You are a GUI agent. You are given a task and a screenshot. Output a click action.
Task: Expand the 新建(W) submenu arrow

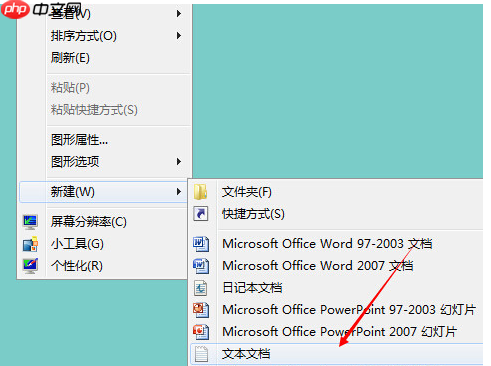pyautogui.click(x=179, y=192)
